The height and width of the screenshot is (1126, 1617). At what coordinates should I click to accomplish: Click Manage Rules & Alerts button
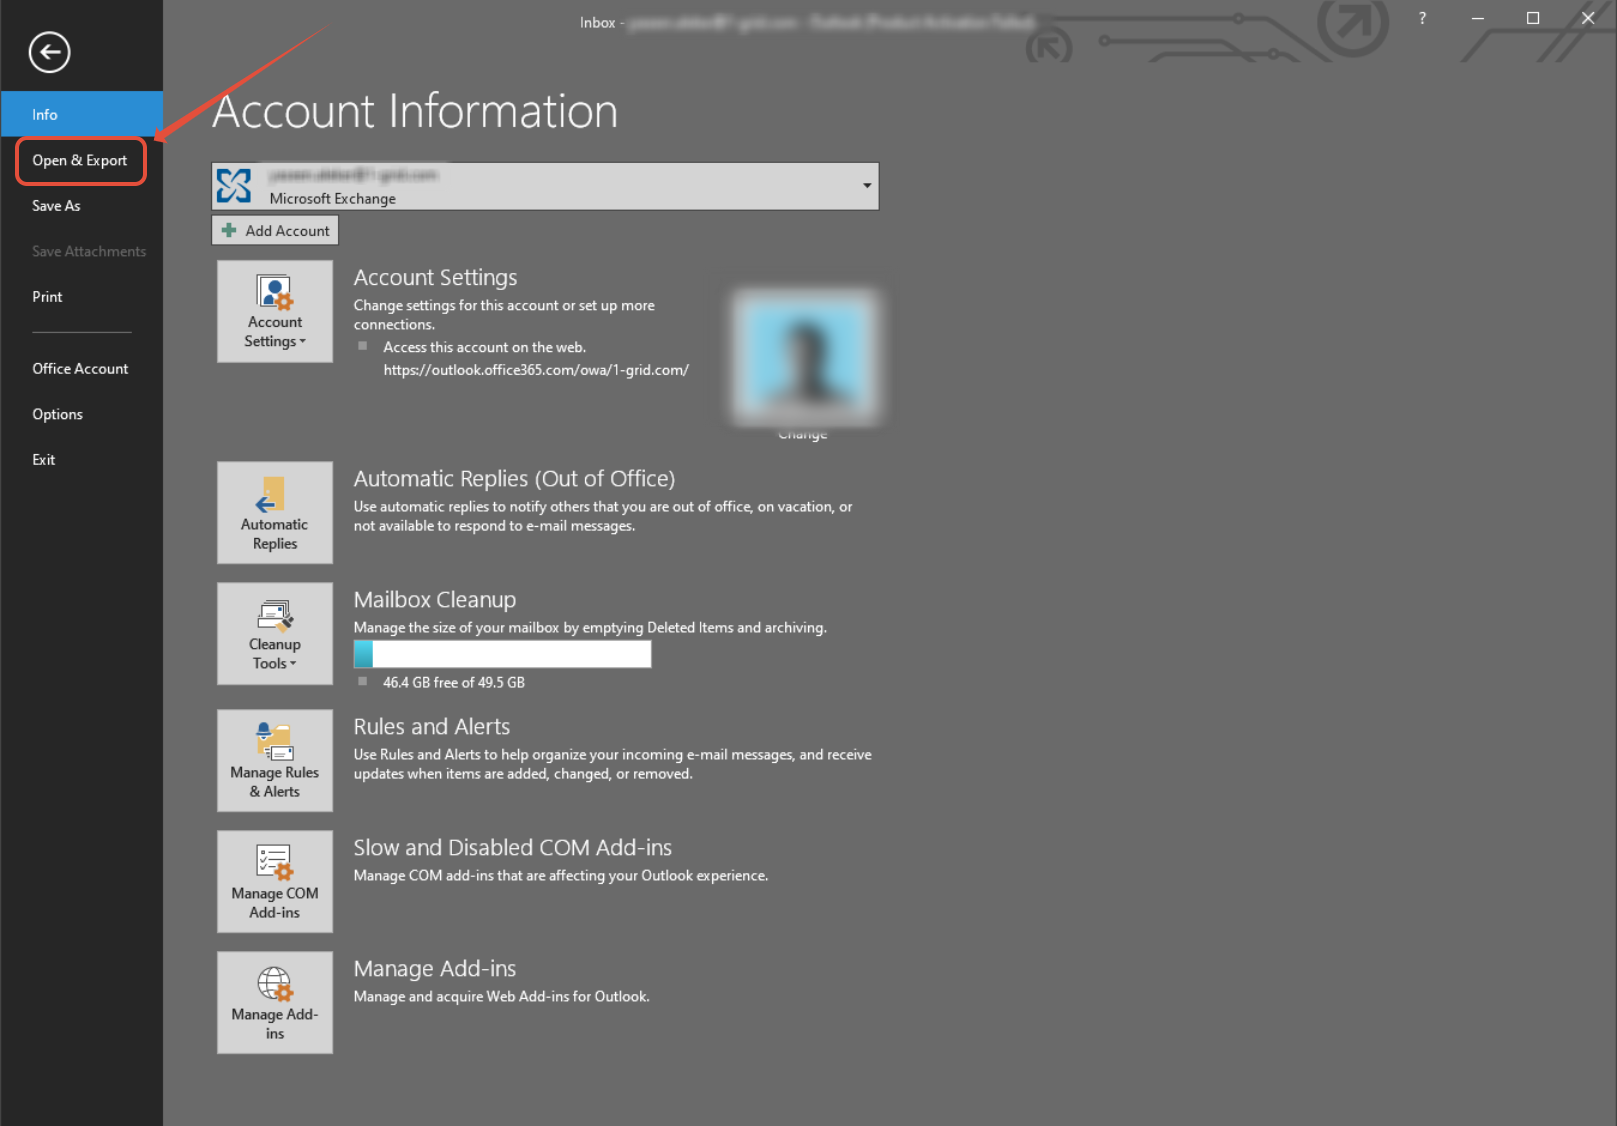(x=275, y=761)
